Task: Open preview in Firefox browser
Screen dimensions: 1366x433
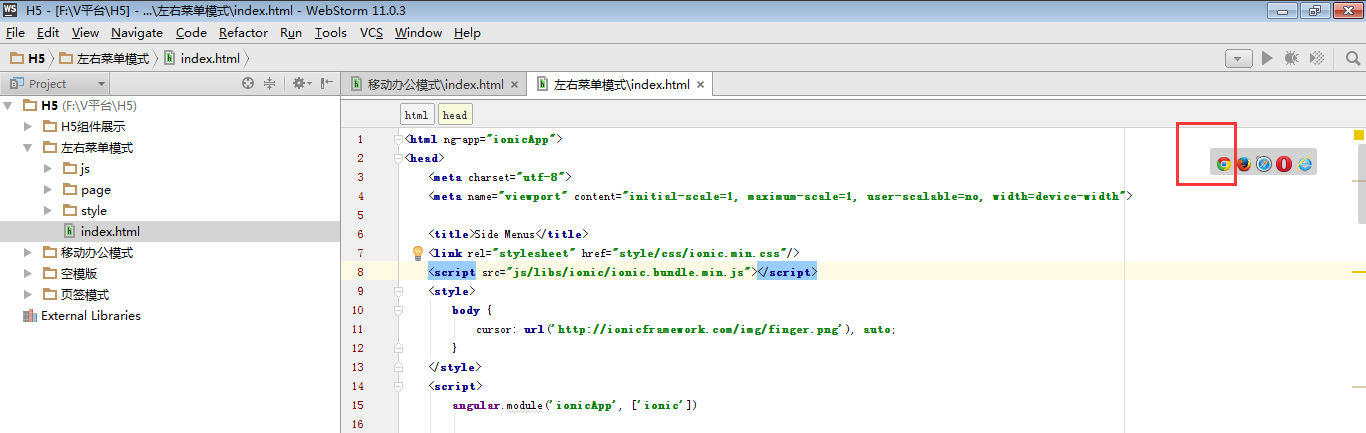Action: 1244,164
